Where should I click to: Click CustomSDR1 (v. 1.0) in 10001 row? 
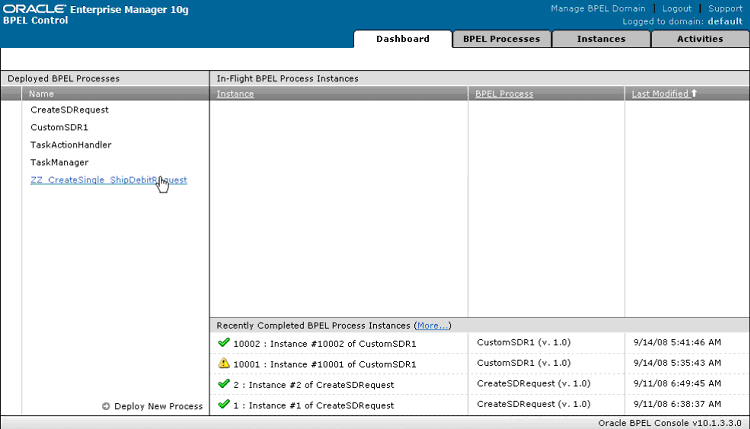(524, 363)
